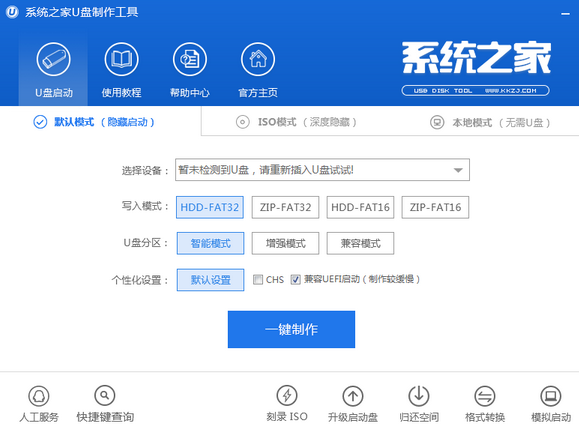The width and height of the screenshot is (579, 424).
Task: Click the USB DISK TOOL website banner
Action: pyautogui.click(x=476, y=90)
